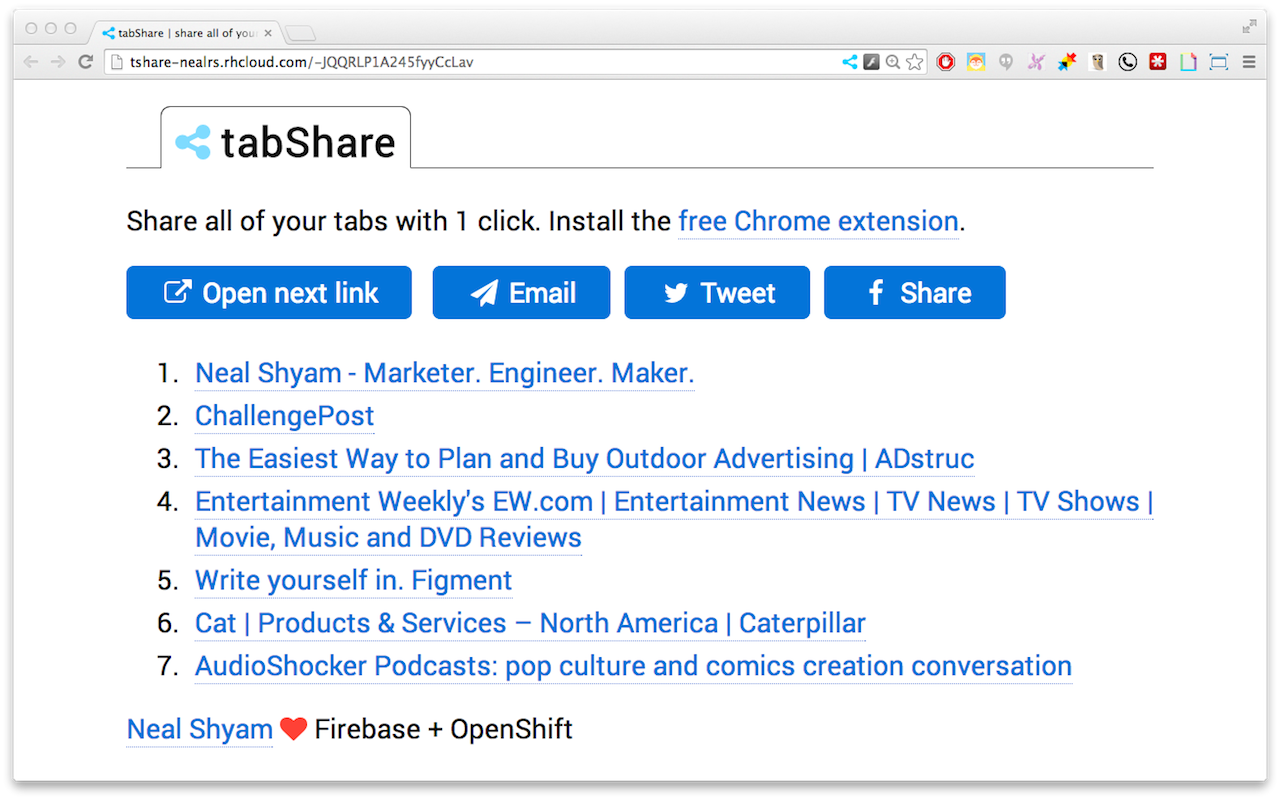The image size is (1280, 800).
Task: Click the fullscreen arrows in the window corner
Action: point(1249,27)
